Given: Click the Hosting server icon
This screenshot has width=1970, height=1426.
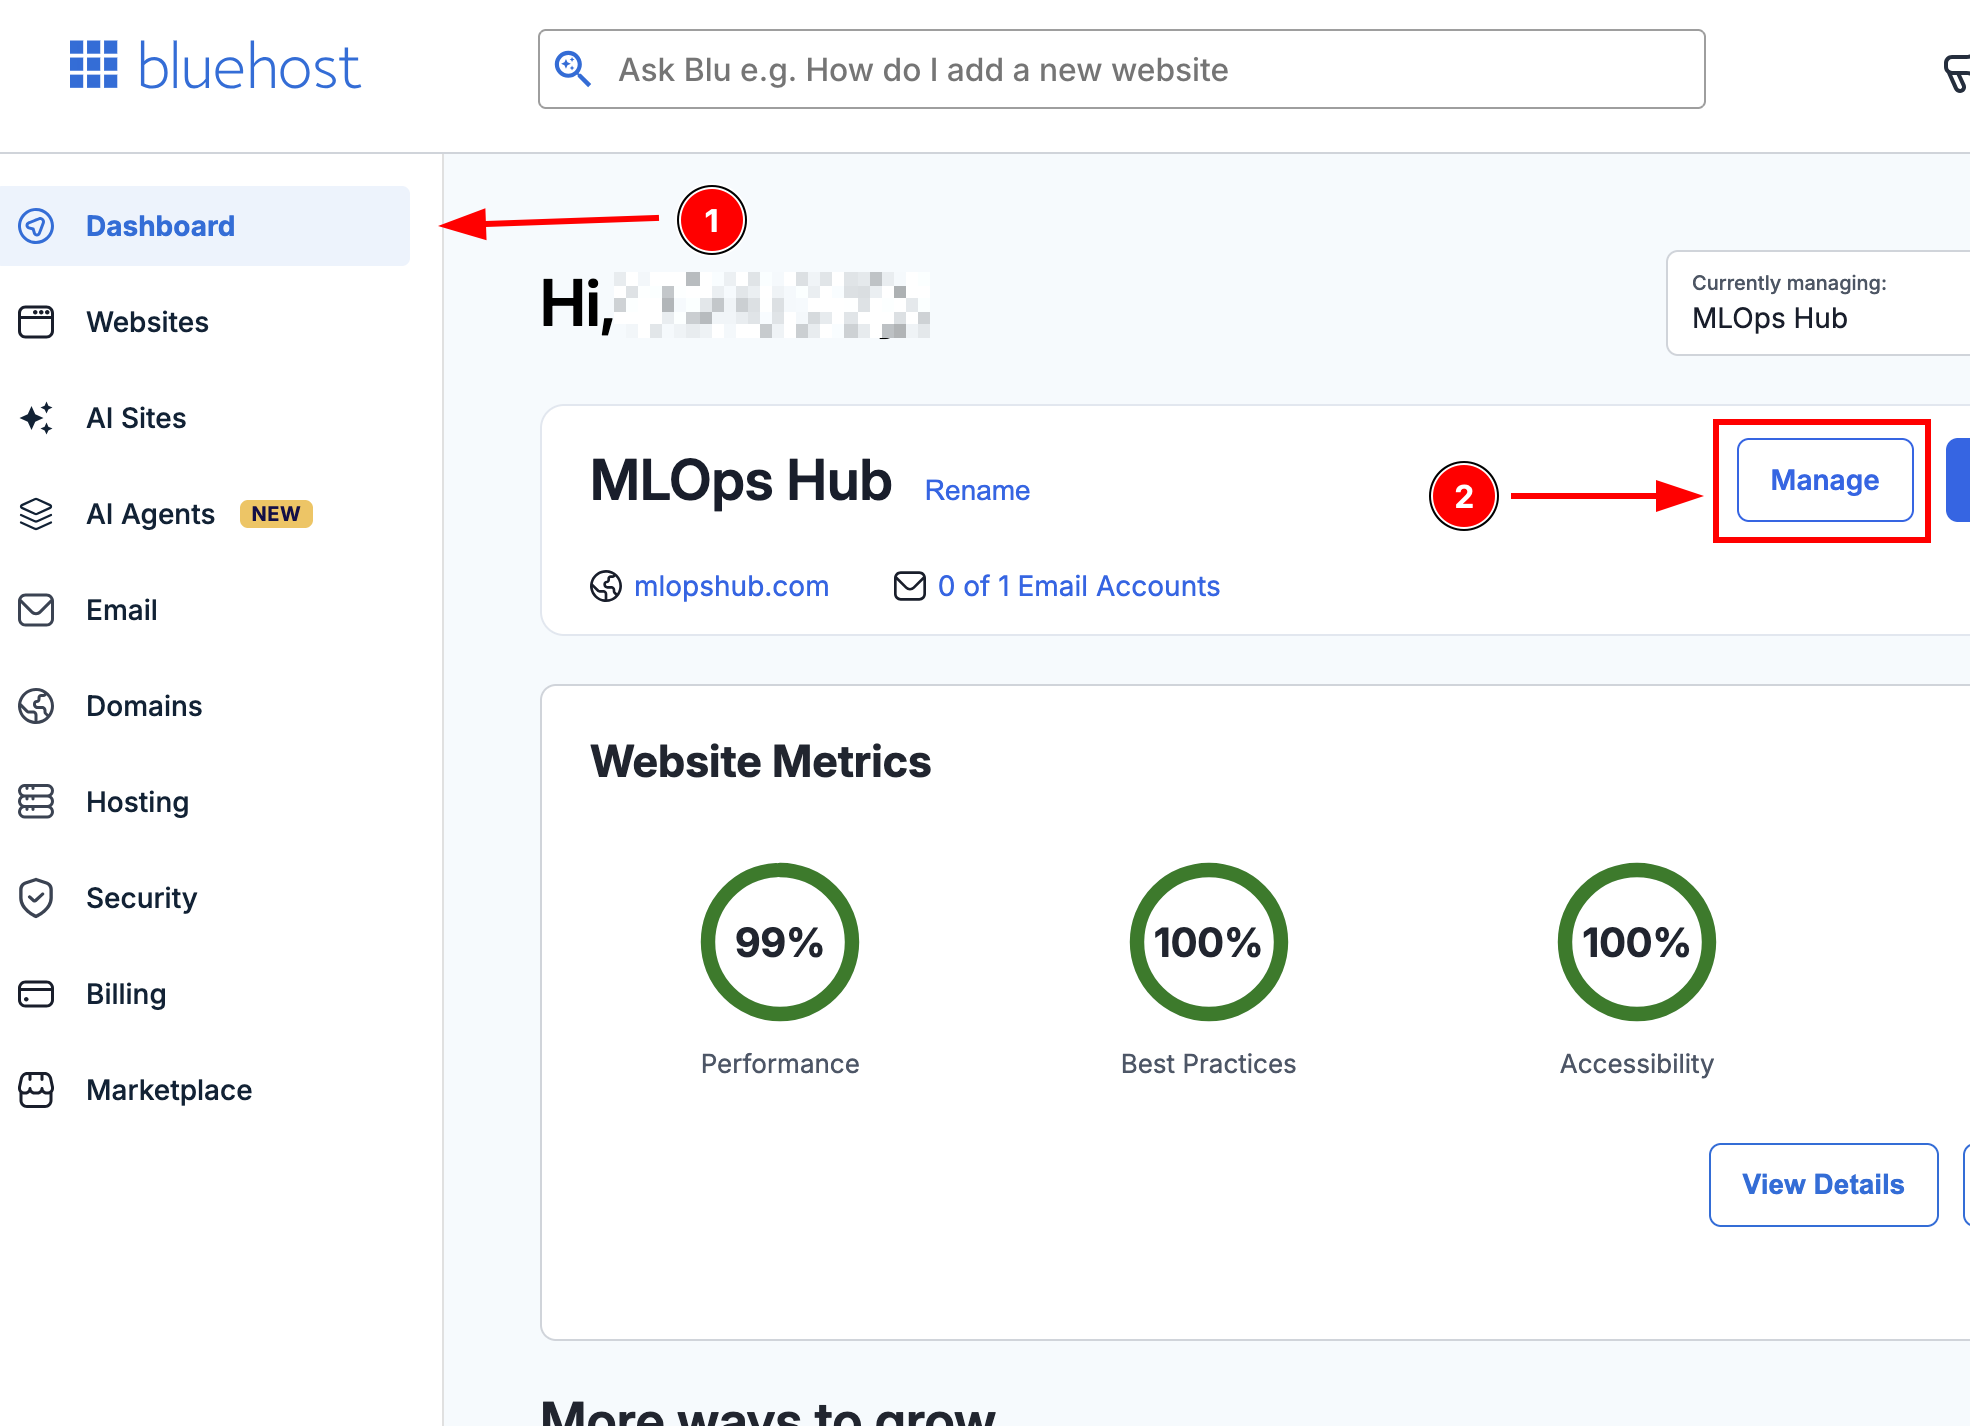Looking at the screenshot, I should pyautogui.click(x=36, y=802).
